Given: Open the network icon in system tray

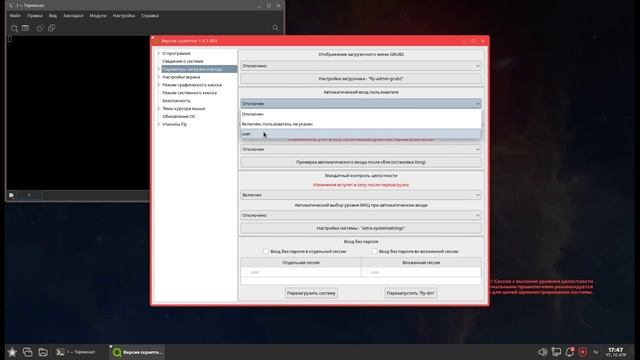Looking at the screenshot, I should click(x=556, y=352).
